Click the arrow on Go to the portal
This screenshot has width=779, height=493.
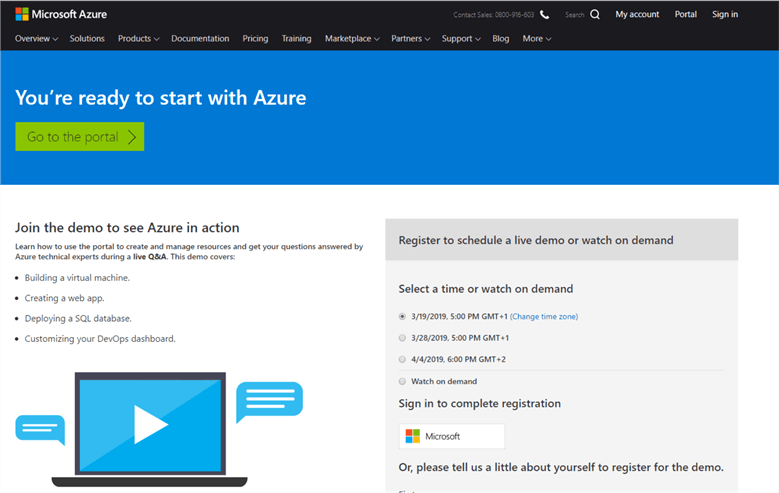(132, 137)
